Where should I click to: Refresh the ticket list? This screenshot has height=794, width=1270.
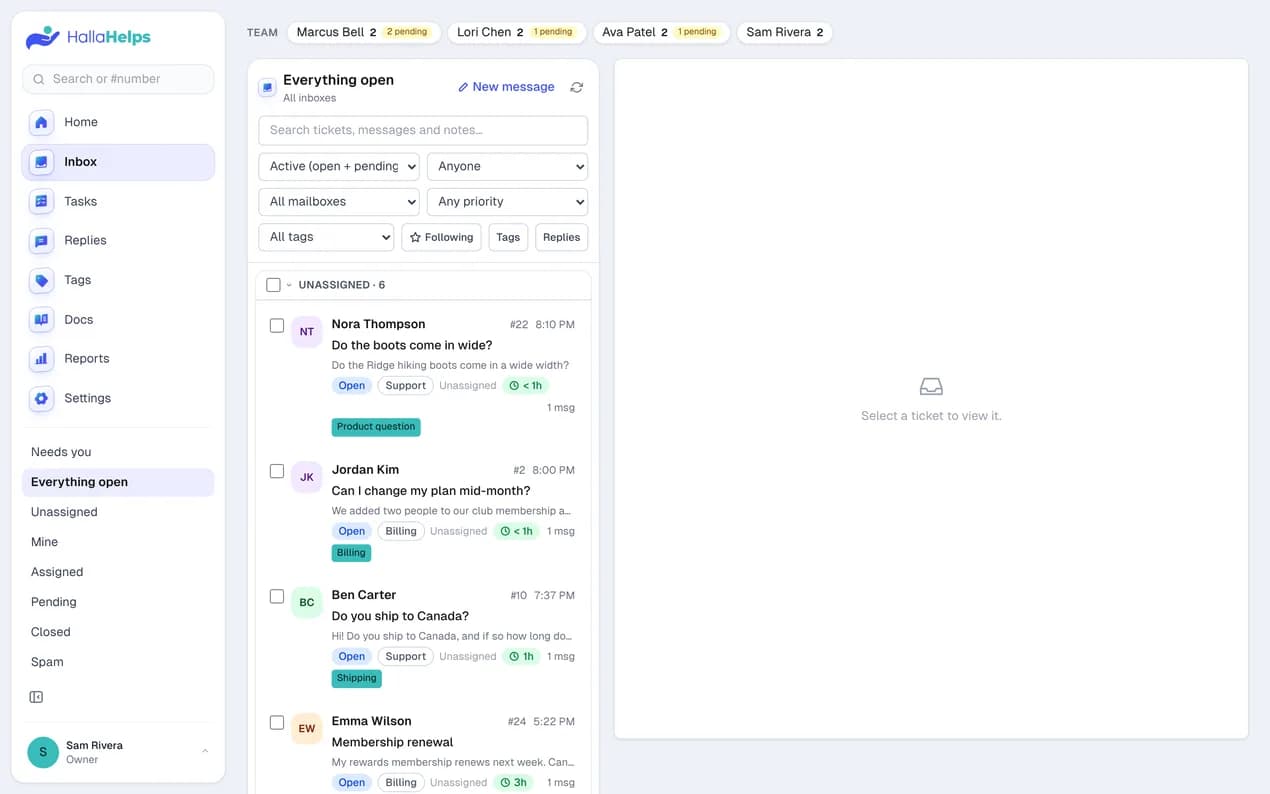click(x=577, y=87)
